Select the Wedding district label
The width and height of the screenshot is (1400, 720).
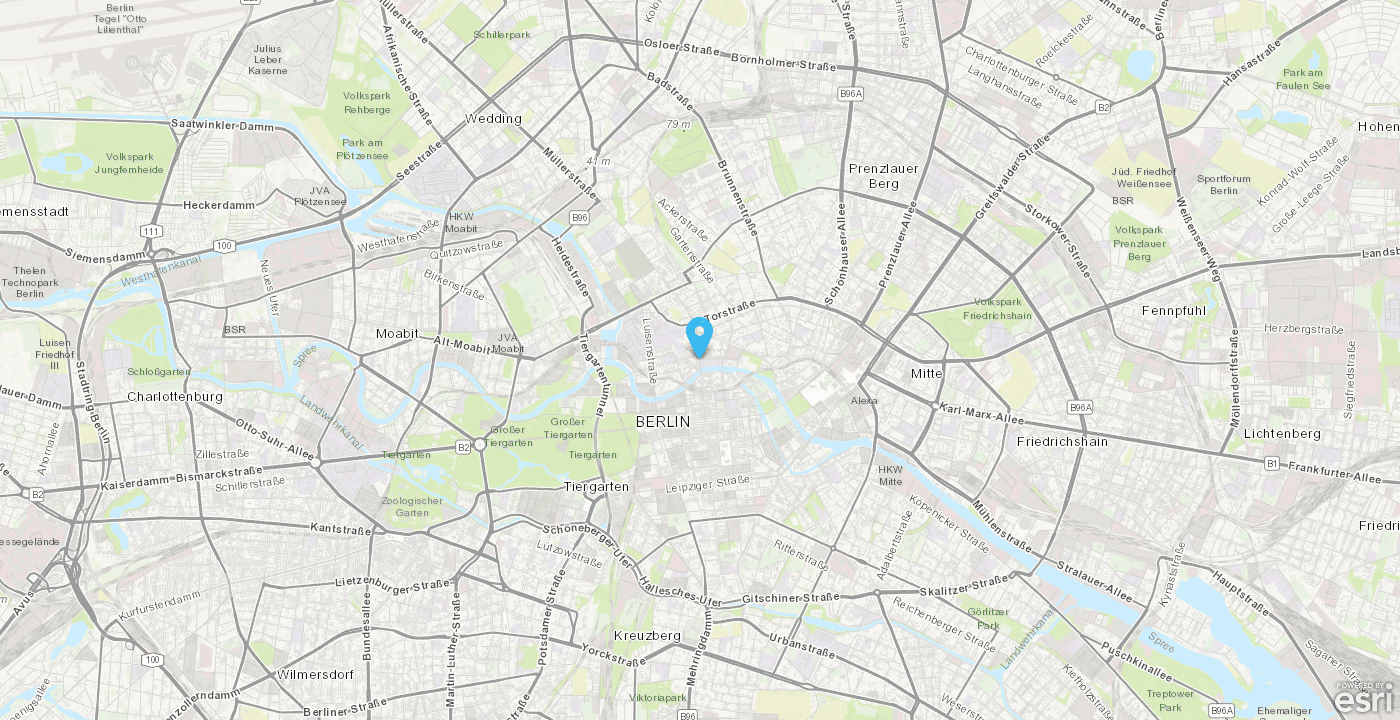pyautogui.click(x=493, y=118)
